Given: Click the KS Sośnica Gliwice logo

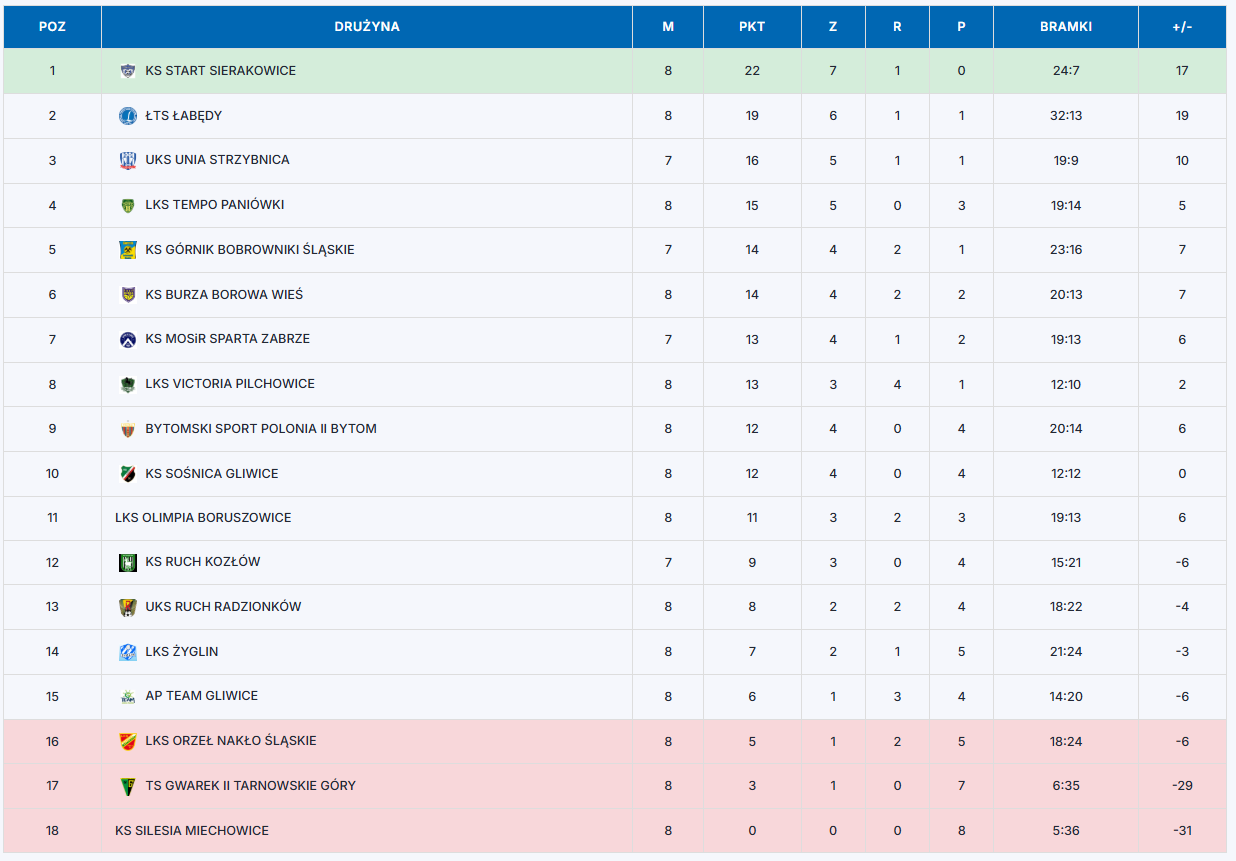Looking at the screenshot, I should point(127,474).
